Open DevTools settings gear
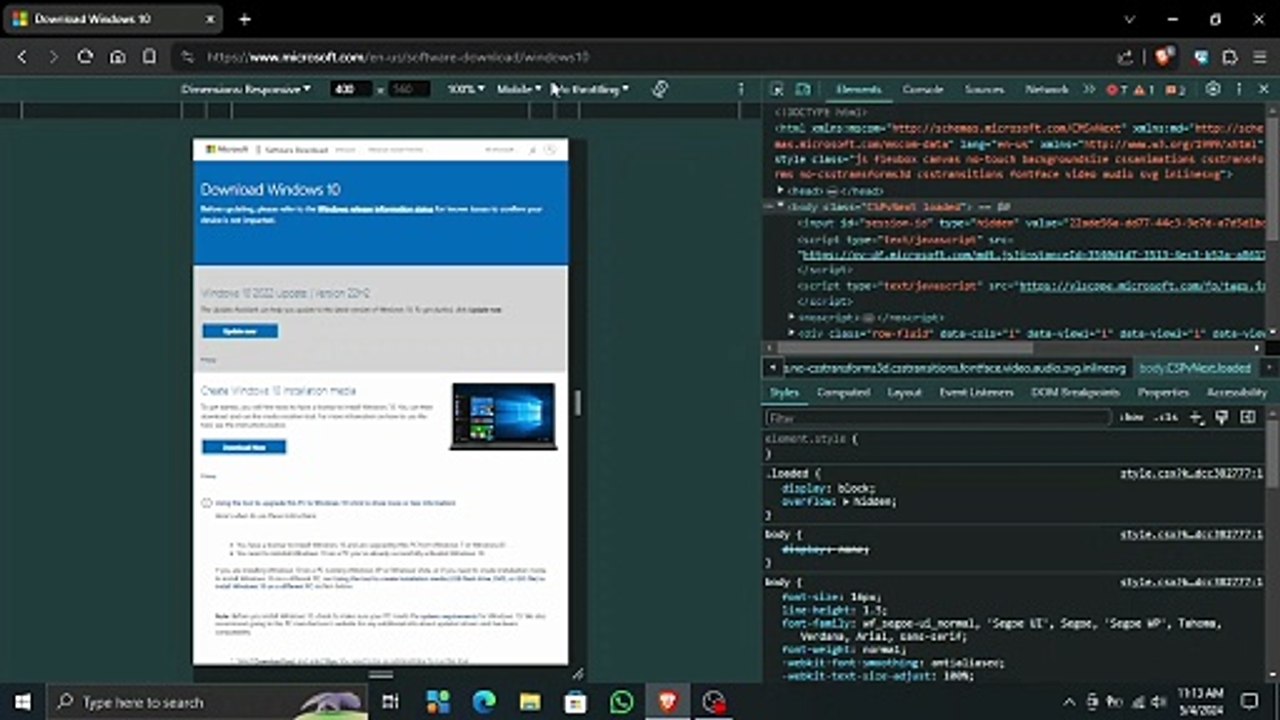This screenshot has width=1280, height=720. point(1213,89)
